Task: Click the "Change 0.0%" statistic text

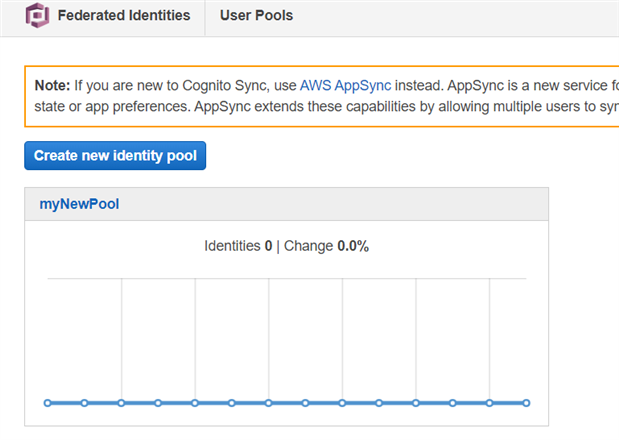Action: coord(326,246)
